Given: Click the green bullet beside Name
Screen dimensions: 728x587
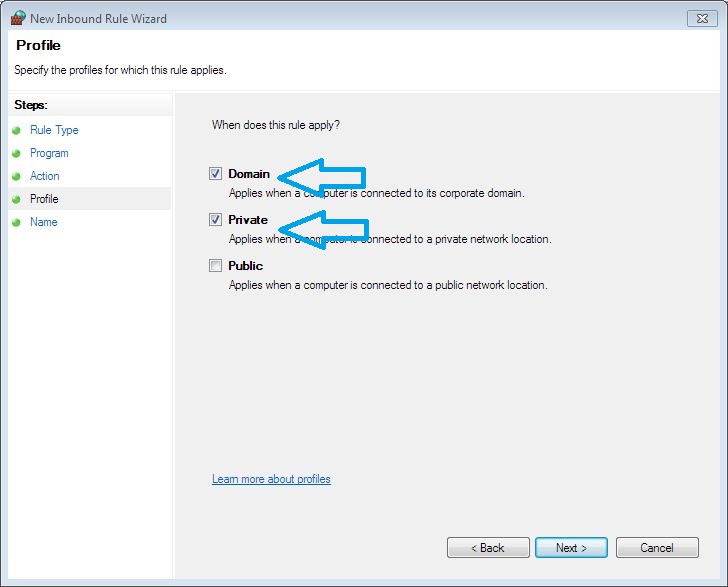Looking at the screenshot, I should (x=16, y=222).
